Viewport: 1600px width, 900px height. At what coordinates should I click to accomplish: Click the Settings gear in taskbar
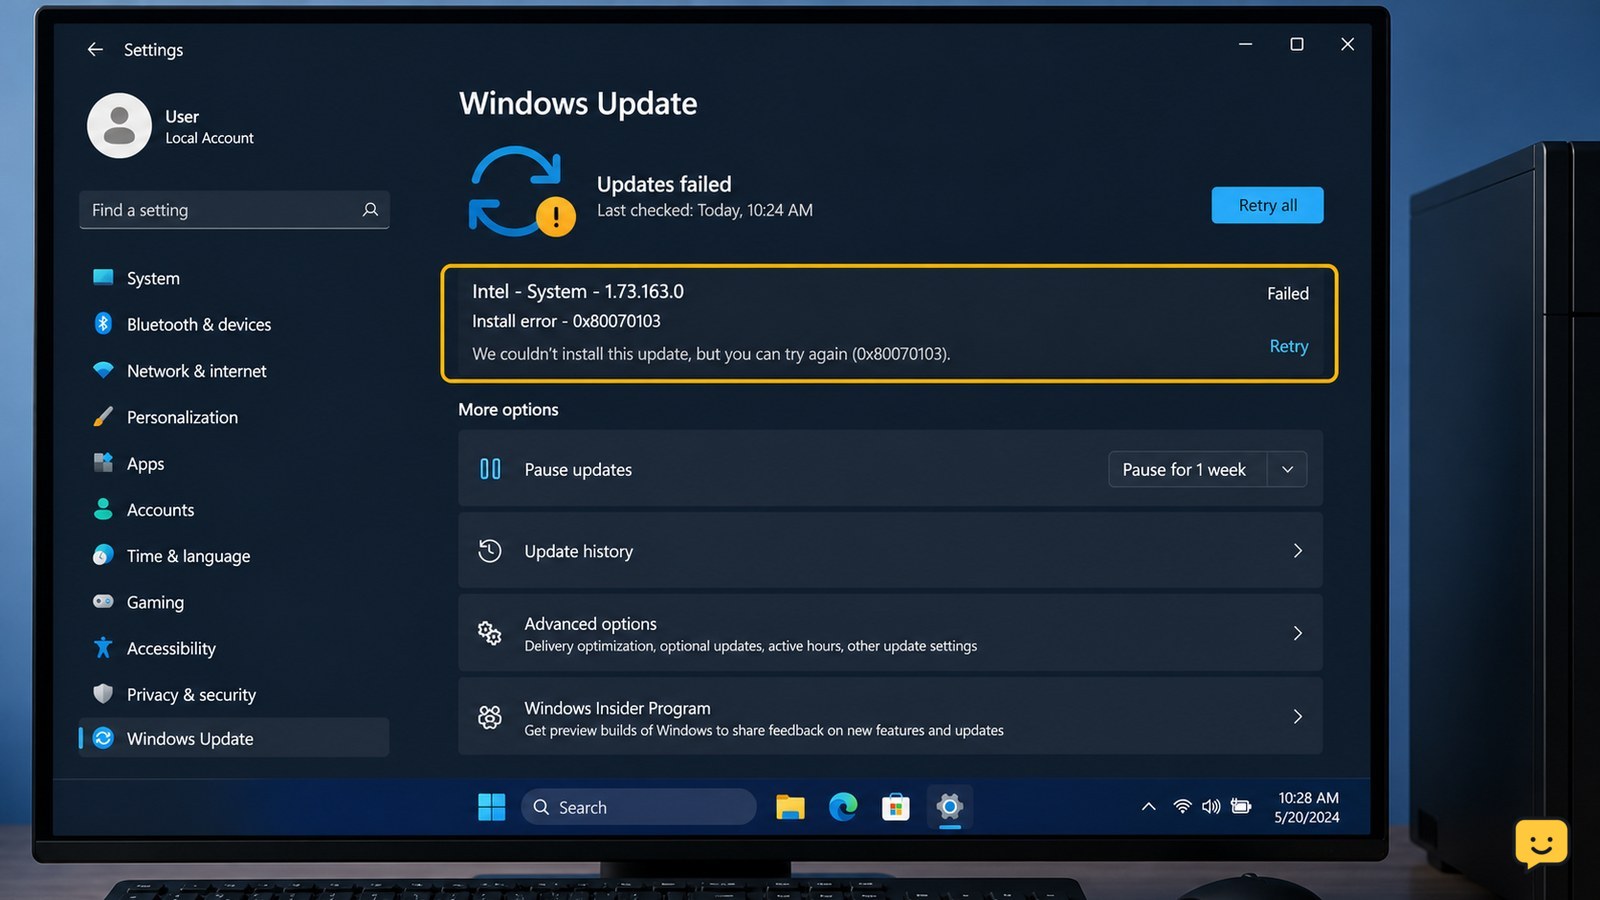tap(949, 806)
